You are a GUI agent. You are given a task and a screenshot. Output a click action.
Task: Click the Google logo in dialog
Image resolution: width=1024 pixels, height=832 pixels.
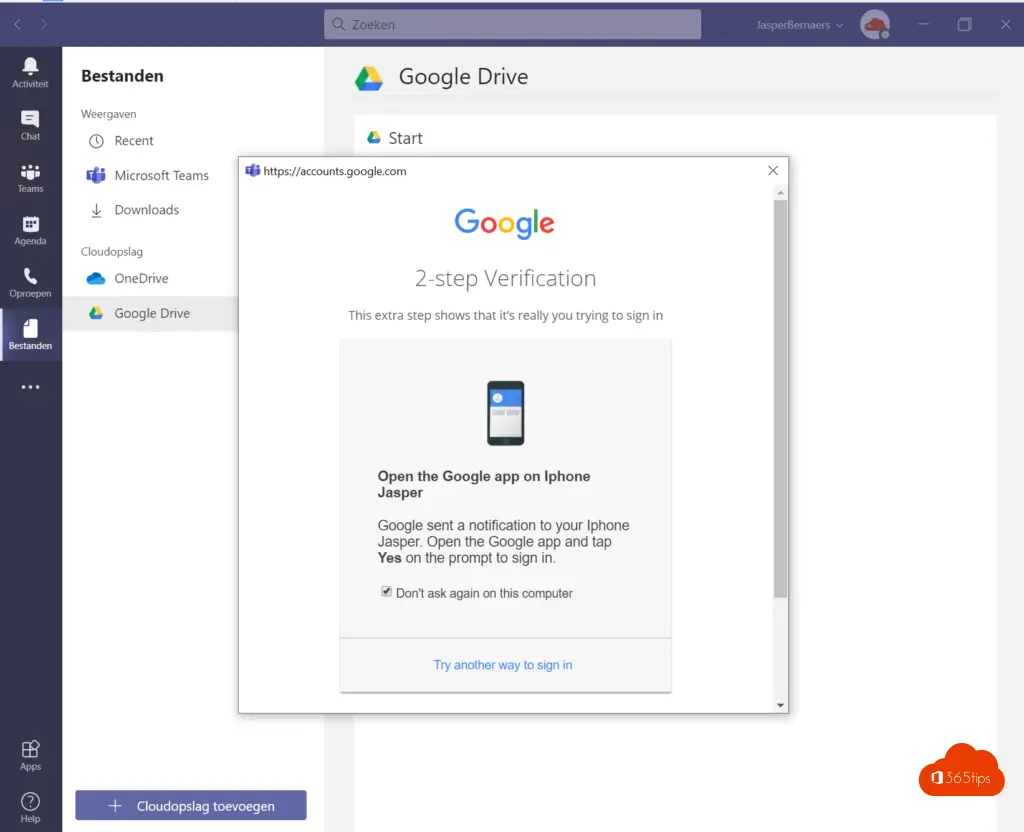click(505, 223)
